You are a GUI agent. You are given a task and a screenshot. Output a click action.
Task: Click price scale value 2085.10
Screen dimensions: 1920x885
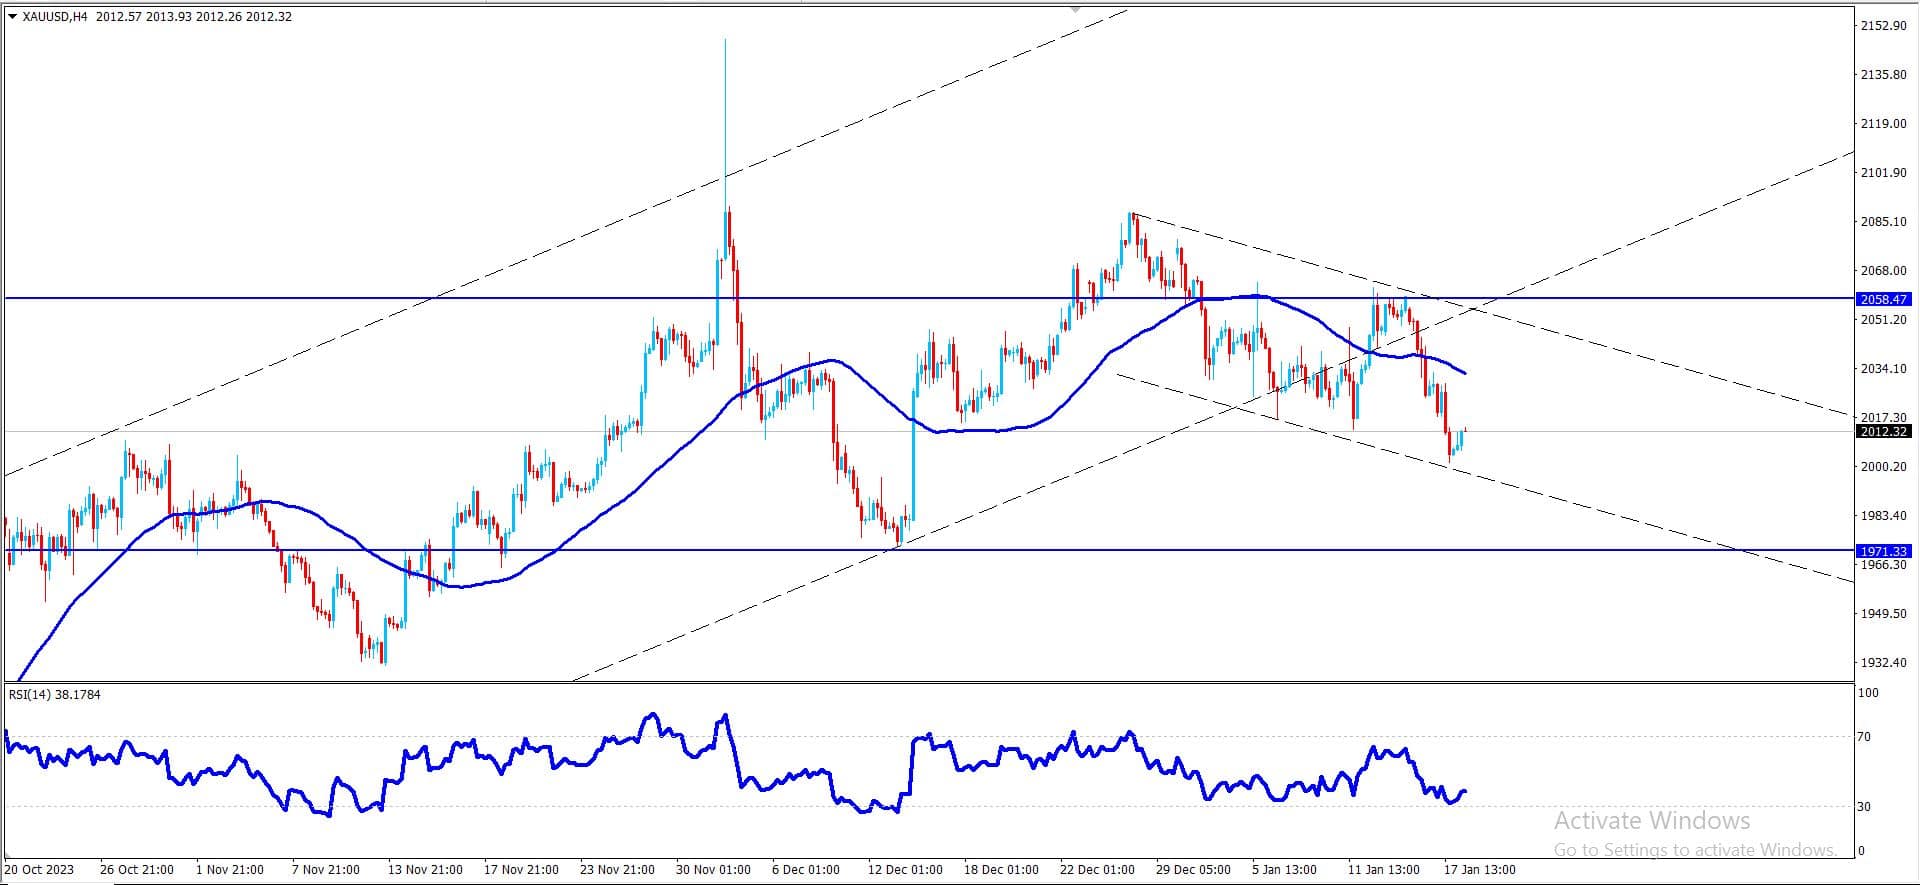[x=1883, y=222]
